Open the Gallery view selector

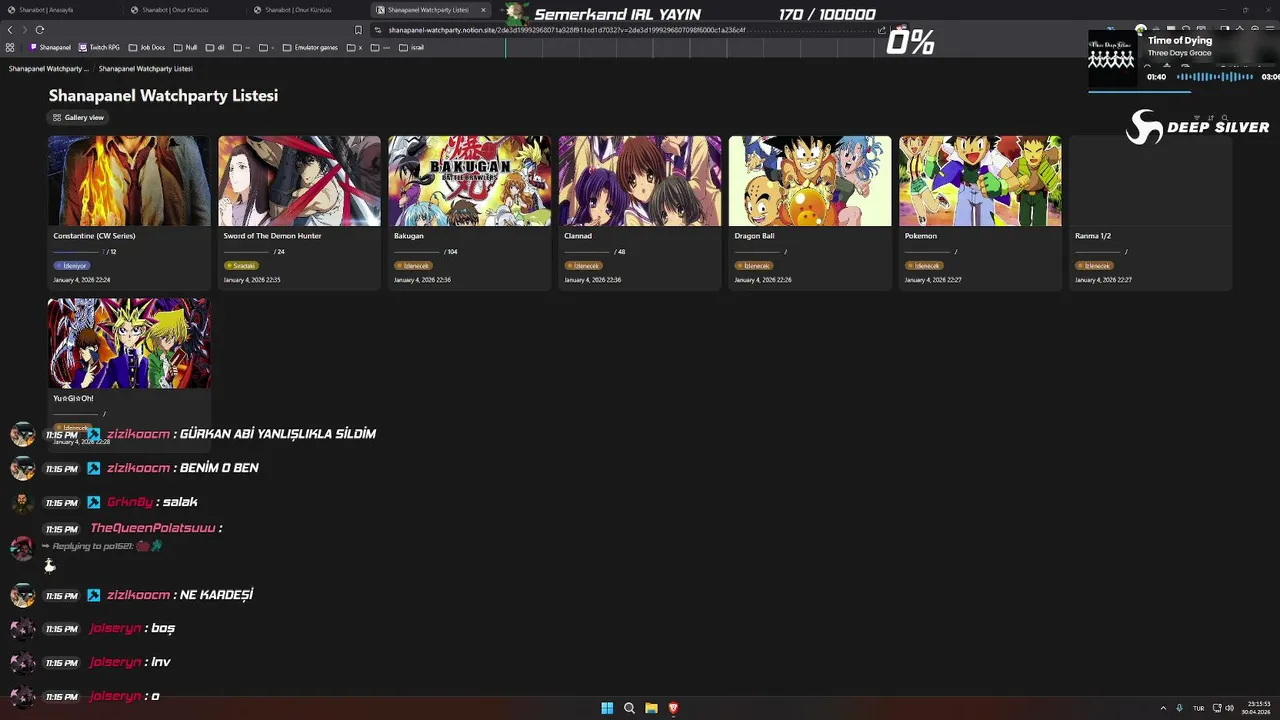(x=78, y=118)
